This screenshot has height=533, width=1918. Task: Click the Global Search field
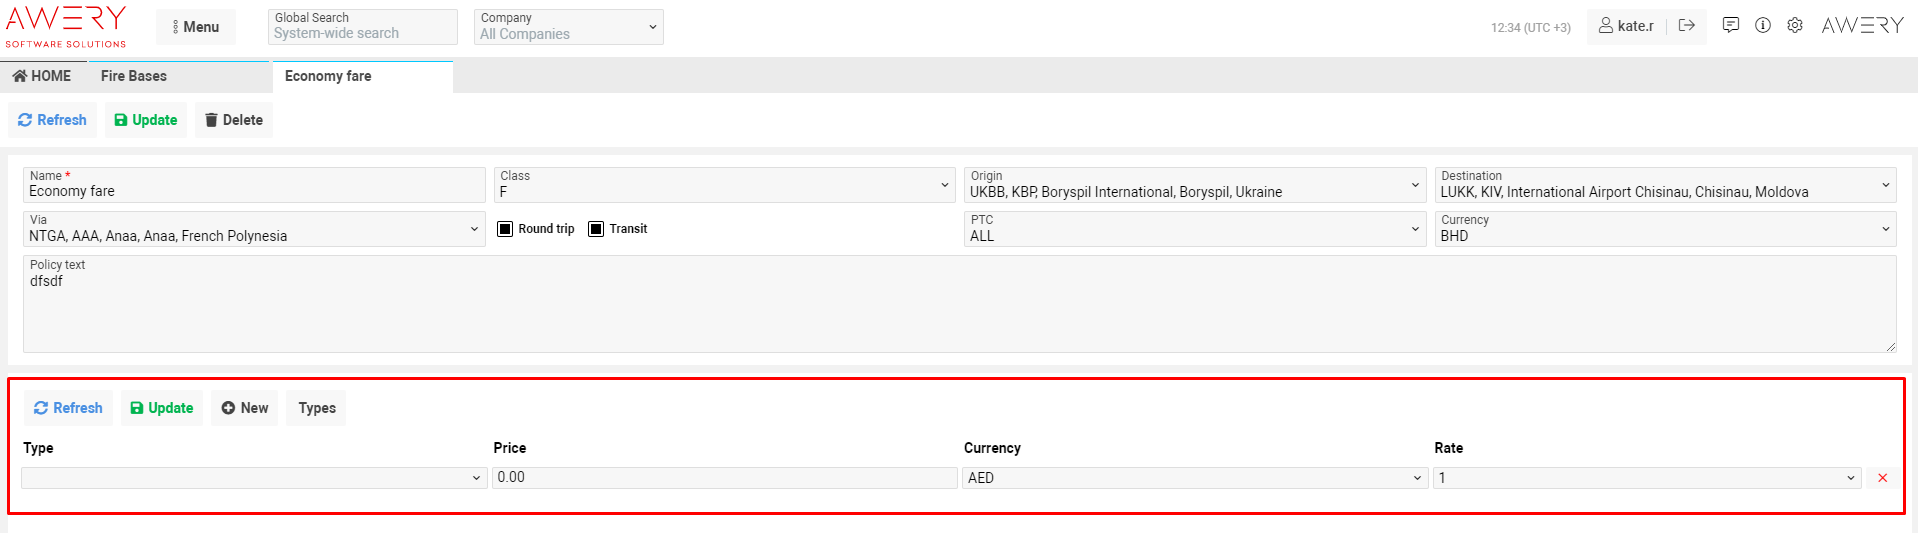tap(362, 33)
